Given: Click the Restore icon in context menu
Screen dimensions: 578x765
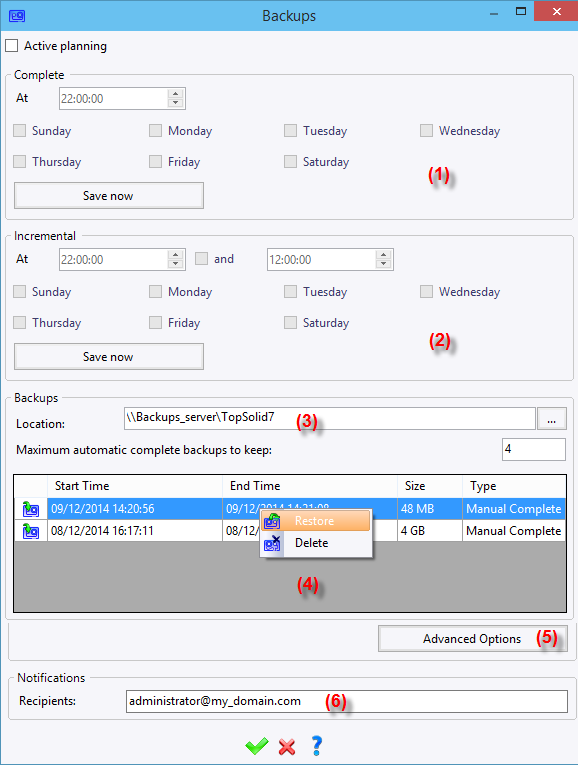Looking at the screenshot, I should [x=272, y=521].
